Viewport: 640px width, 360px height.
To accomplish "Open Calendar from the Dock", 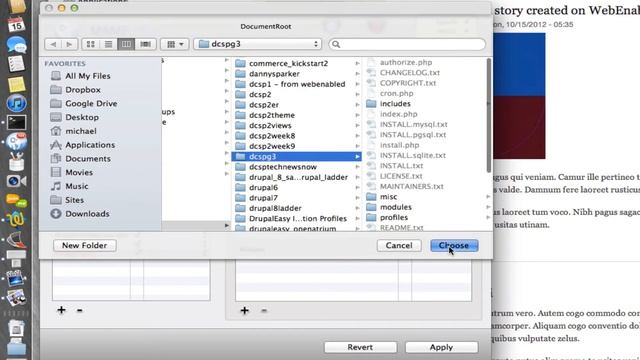I will pyautogui.click(x=16, y=24).
